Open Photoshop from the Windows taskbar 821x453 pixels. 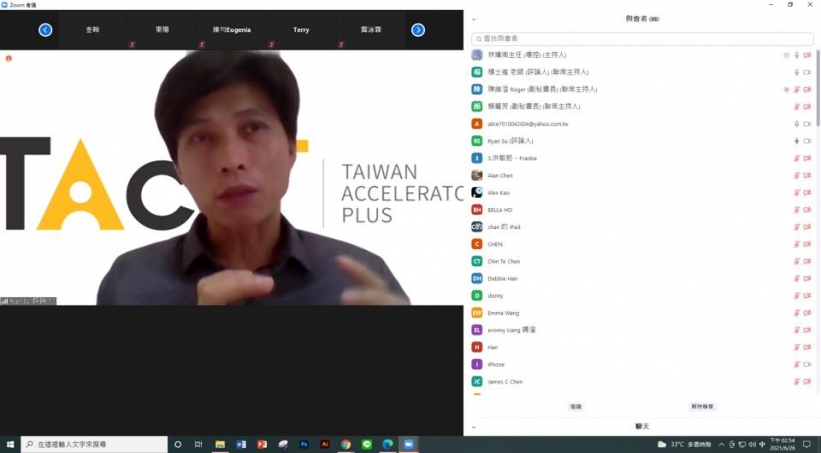304,444
